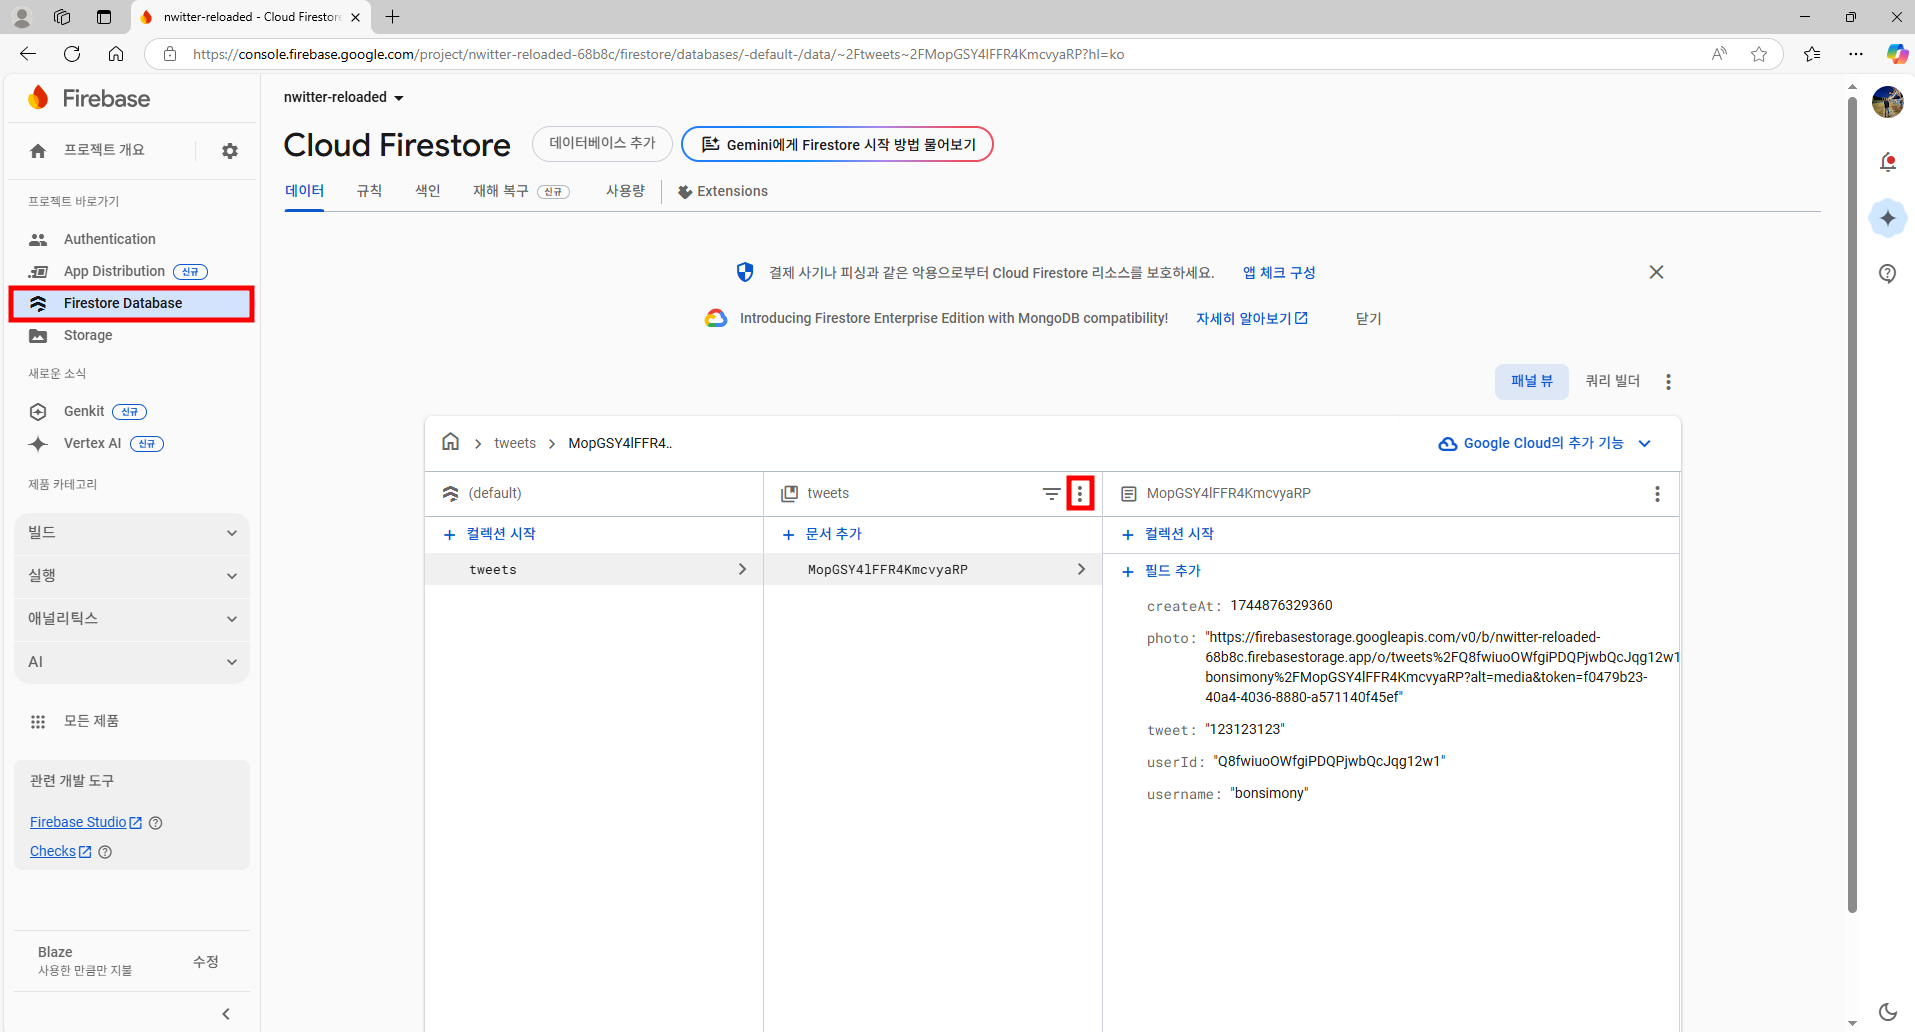Toggle dark mode moon icon
Screen dimensions: 1915x1032
click(x=1888, y=1012)
